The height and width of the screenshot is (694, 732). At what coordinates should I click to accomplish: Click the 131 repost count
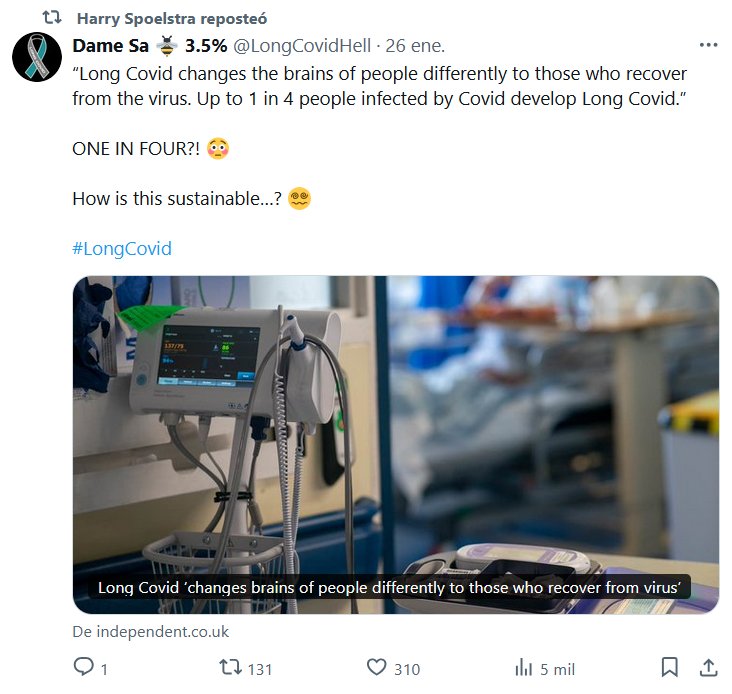(259, 669)
